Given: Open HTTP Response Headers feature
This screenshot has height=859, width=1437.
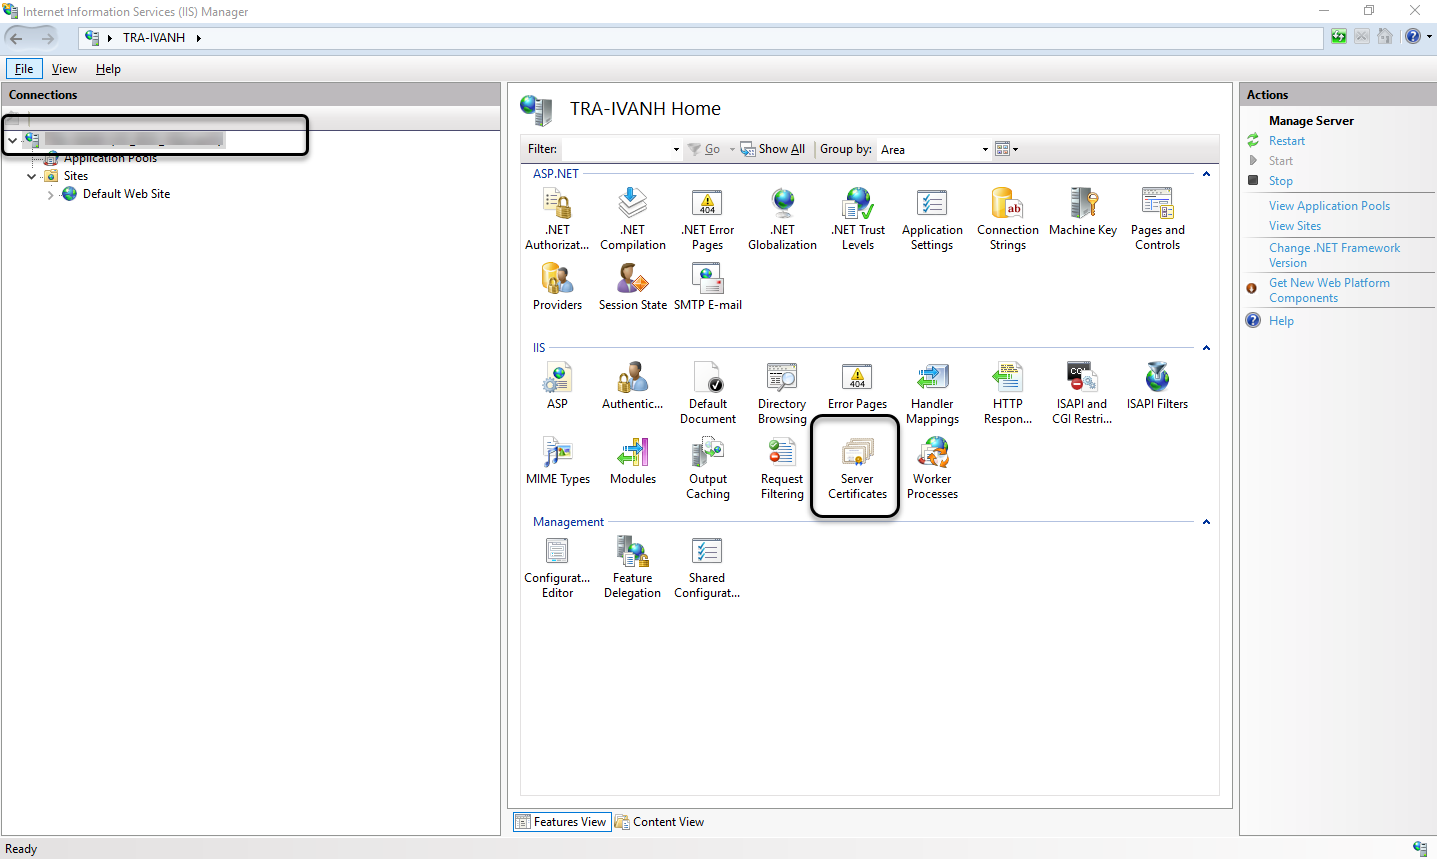Looking at the screenshot, I should pyautogui.click(x=1007, y=393).
